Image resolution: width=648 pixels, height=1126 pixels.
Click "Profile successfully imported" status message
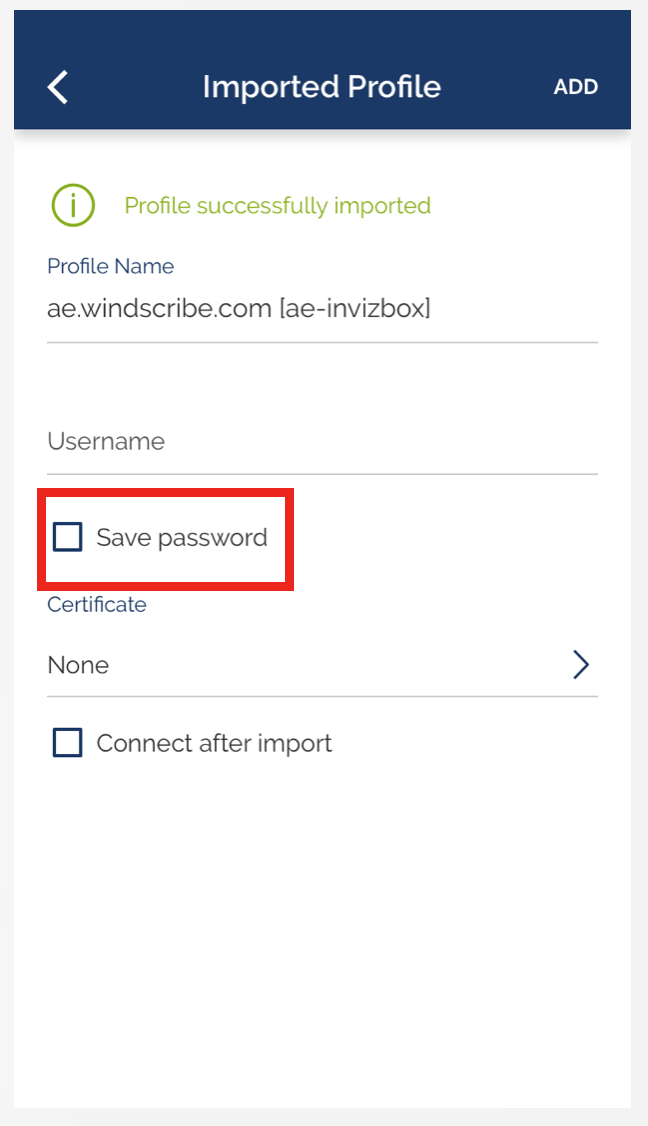pyautogui.click(x=277, y=206)
